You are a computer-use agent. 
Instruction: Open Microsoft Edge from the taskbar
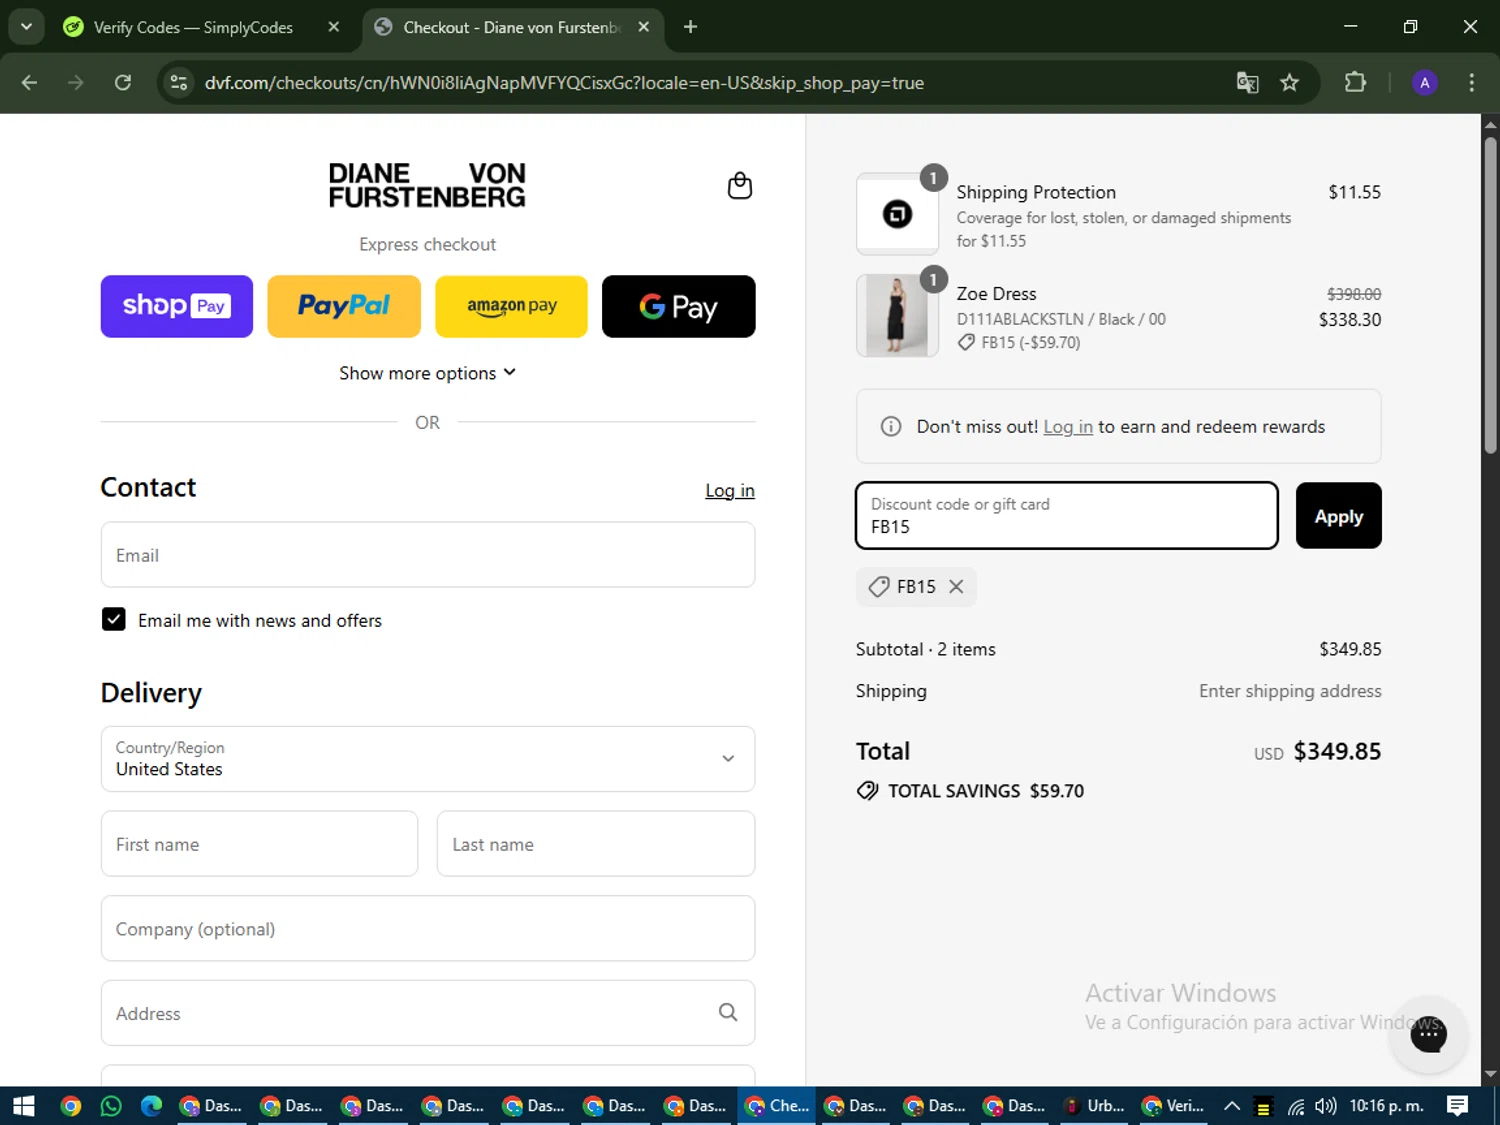[151, 1106]
